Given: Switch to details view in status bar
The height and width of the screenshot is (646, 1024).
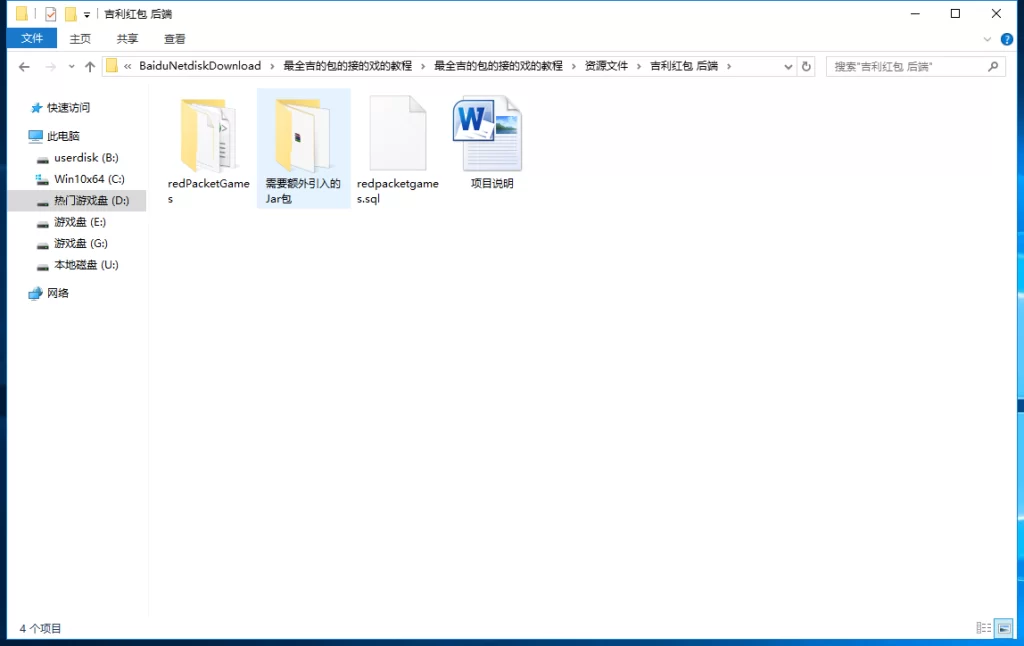Looking at the screenshot, I should point(984,628).
